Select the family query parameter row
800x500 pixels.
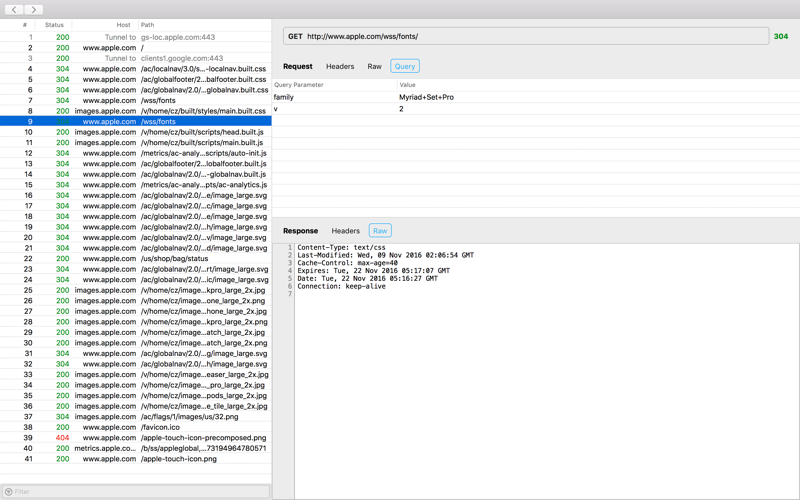coord(536,97)
